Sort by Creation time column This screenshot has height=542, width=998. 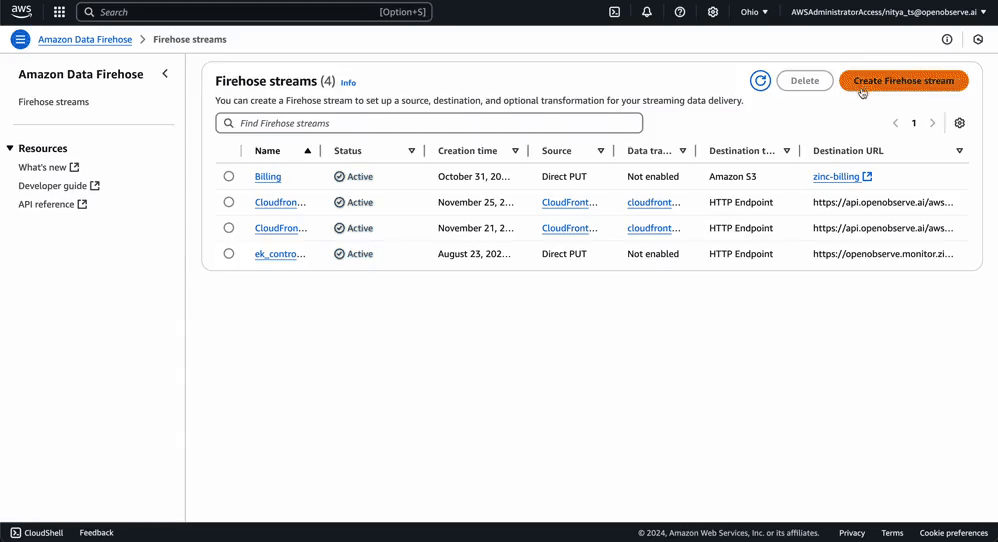point(516,151)
